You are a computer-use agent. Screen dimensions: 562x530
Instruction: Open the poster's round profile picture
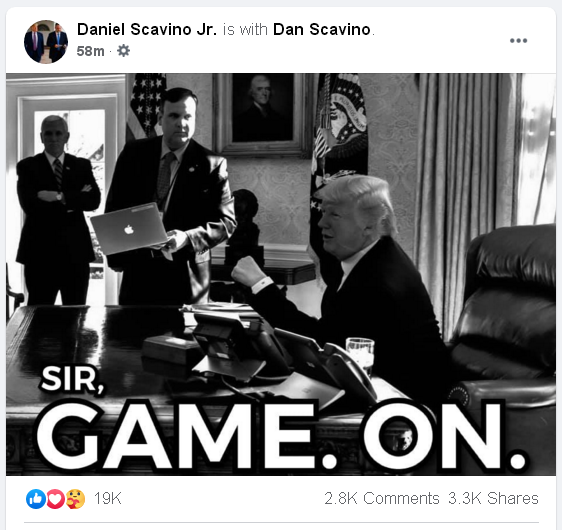click(x=46, y=42)
